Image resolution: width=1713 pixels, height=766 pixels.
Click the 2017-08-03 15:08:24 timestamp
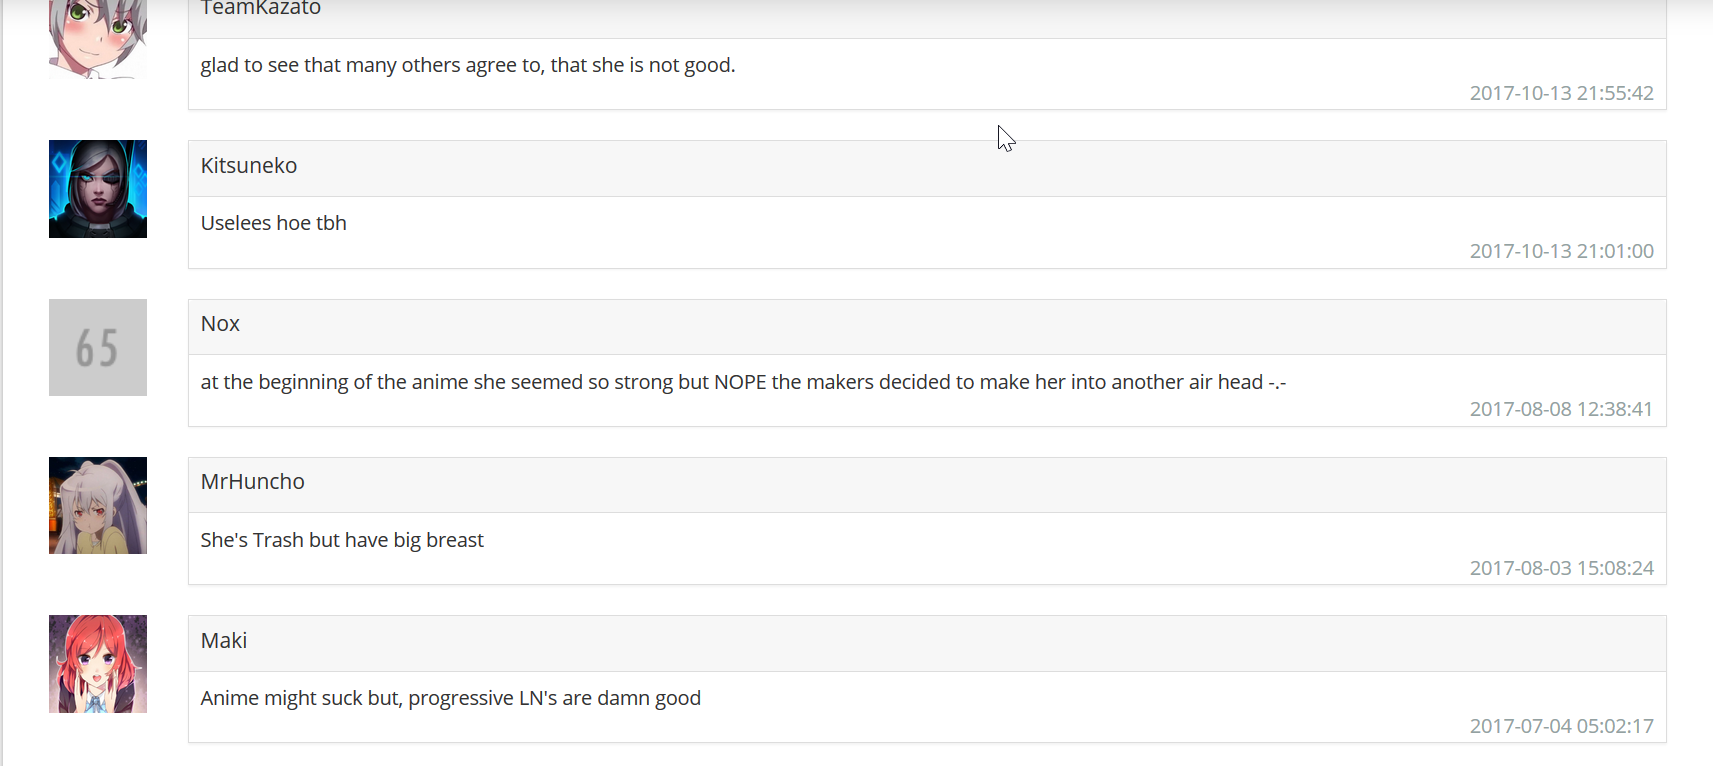(1561, 568)
